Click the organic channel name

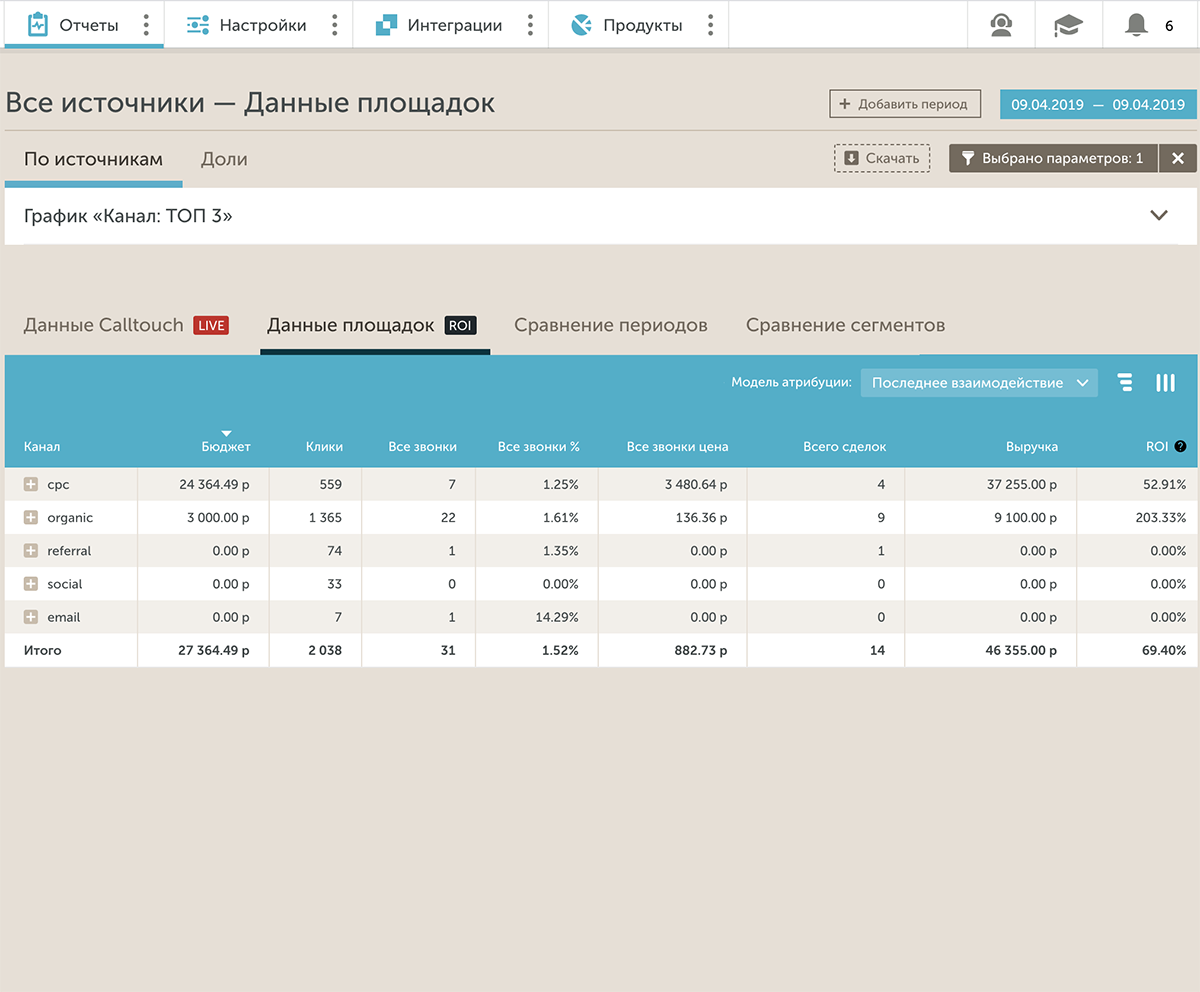pyautogui.click(x=70, y=518)
